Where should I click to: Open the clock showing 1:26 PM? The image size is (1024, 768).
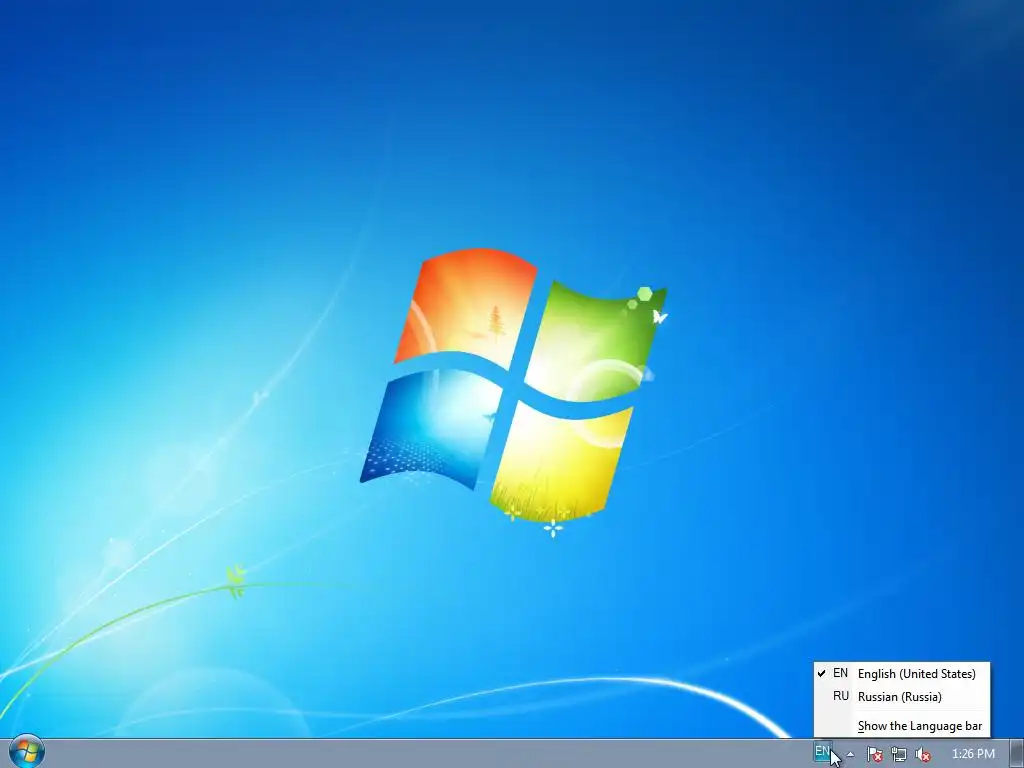[973, 754]
